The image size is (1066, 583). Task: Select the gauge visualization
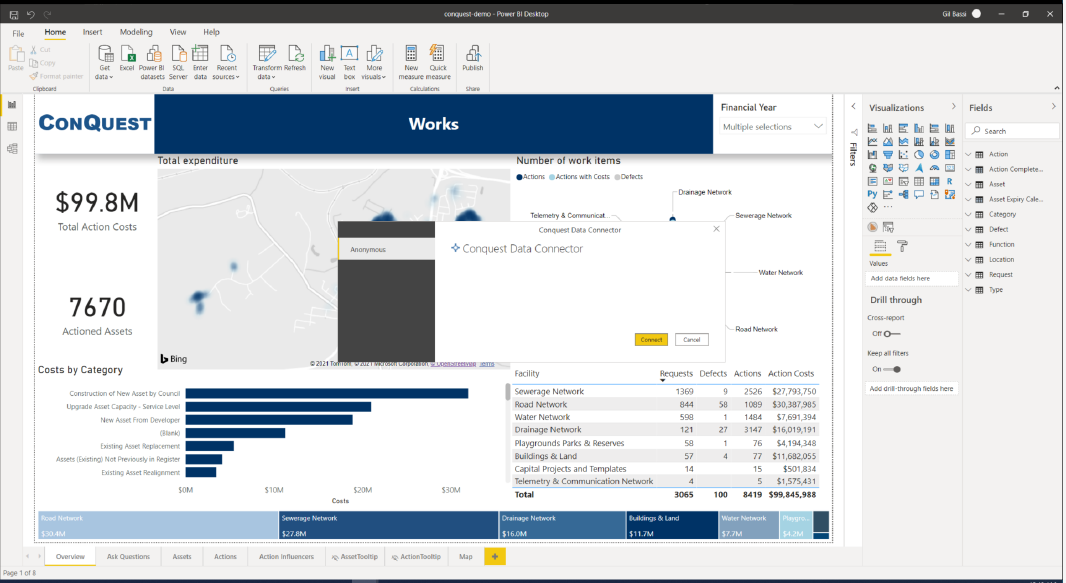934,168
